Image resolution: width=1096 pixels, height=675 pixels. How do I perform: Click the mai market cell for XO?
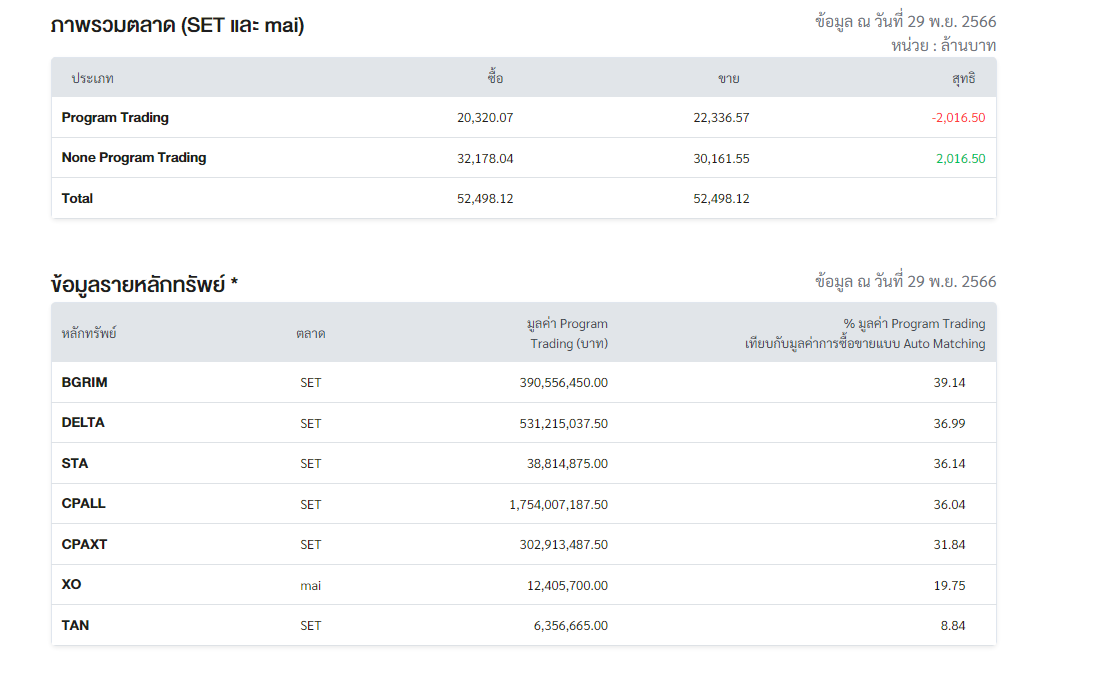click(310, 586)
